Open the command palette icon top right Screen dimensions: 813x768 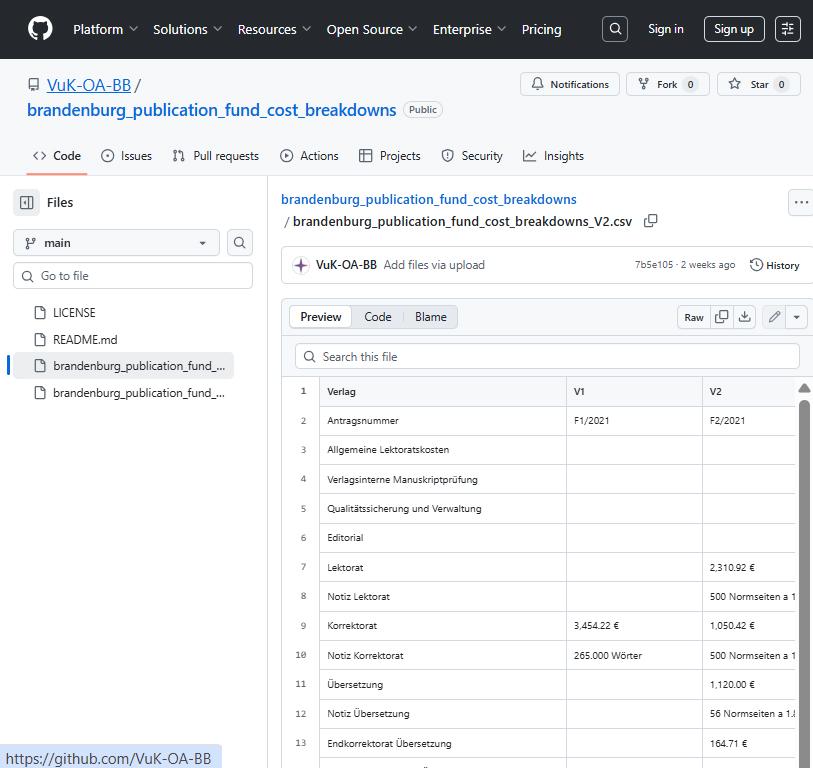(788, 29)
